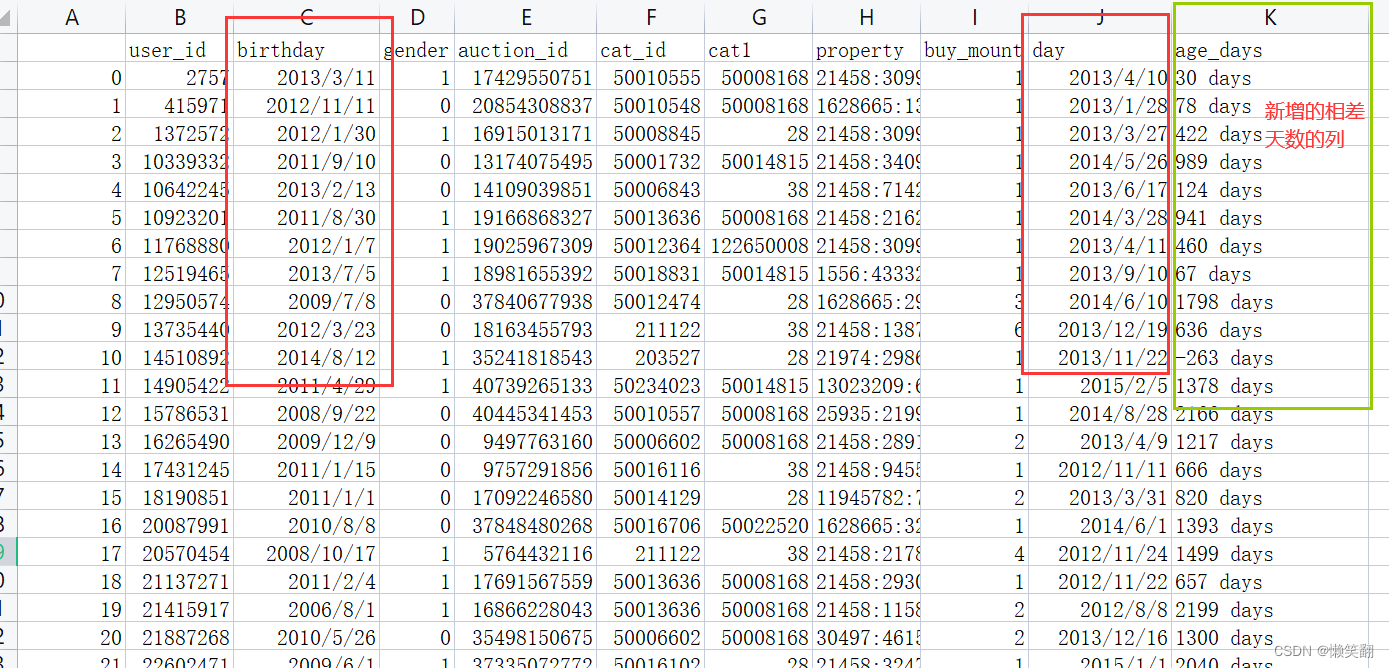Select birthday cell 2013/3/11
The width and height of the screenshot is (1389, 668).
[307, 78]
